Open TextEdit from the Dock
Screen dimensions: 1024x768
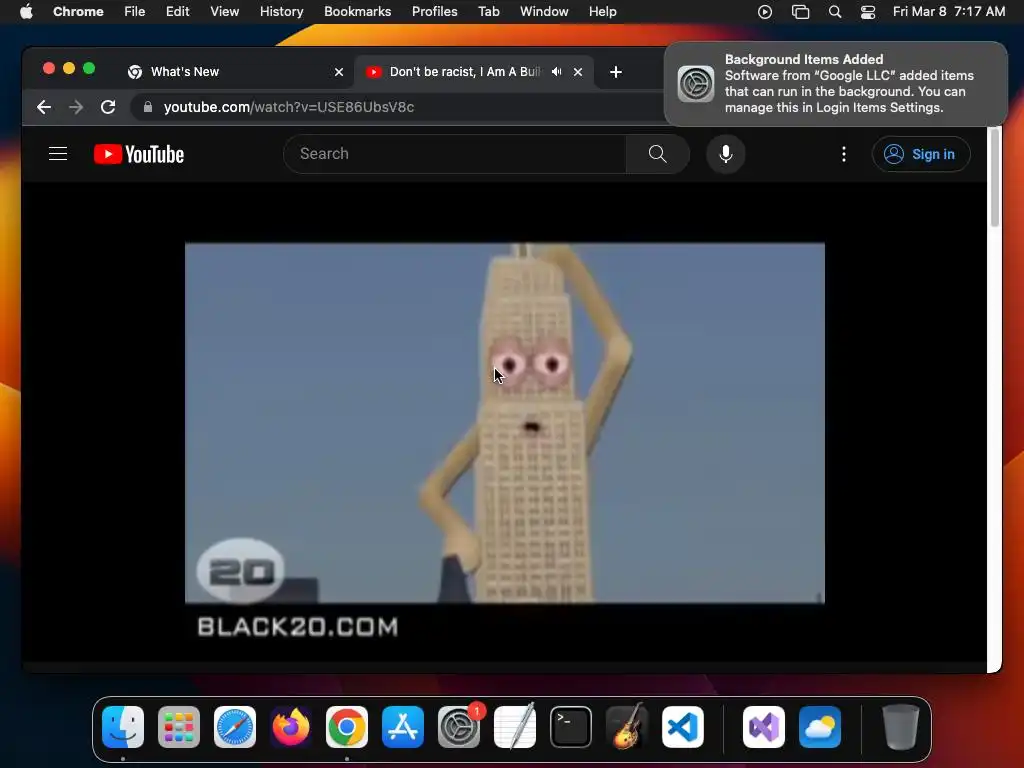click(x=515, y=727)
